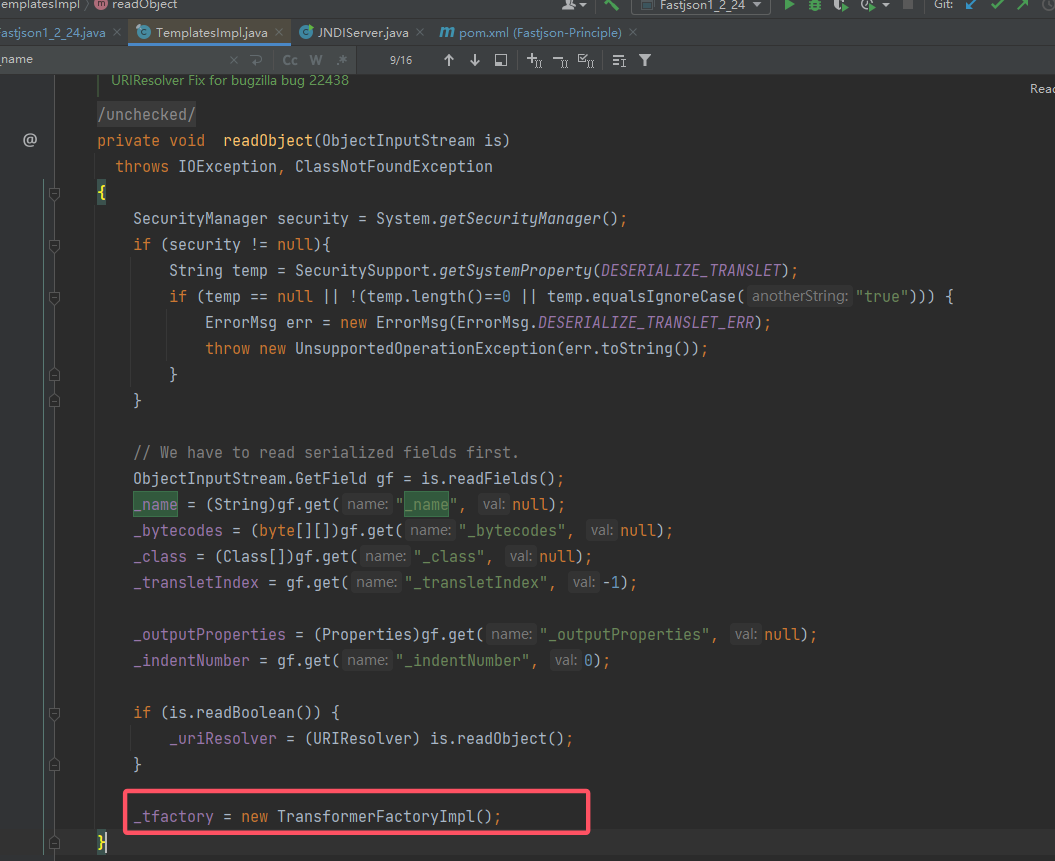Run with coverage icon
Viewport: 1055px width, 861px height.
coord(841,5)
